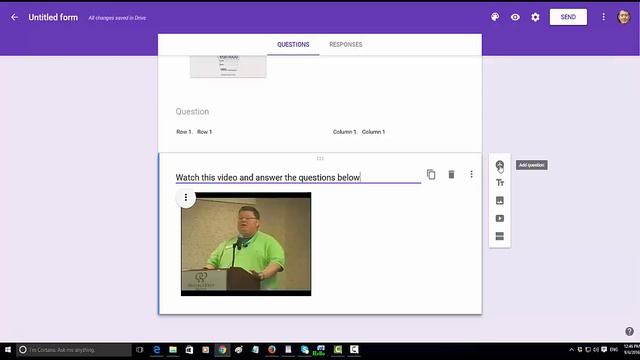Open File Explorer from the taskbar
This screenshot has height=360, width=640.
click(x=173, y=350)
